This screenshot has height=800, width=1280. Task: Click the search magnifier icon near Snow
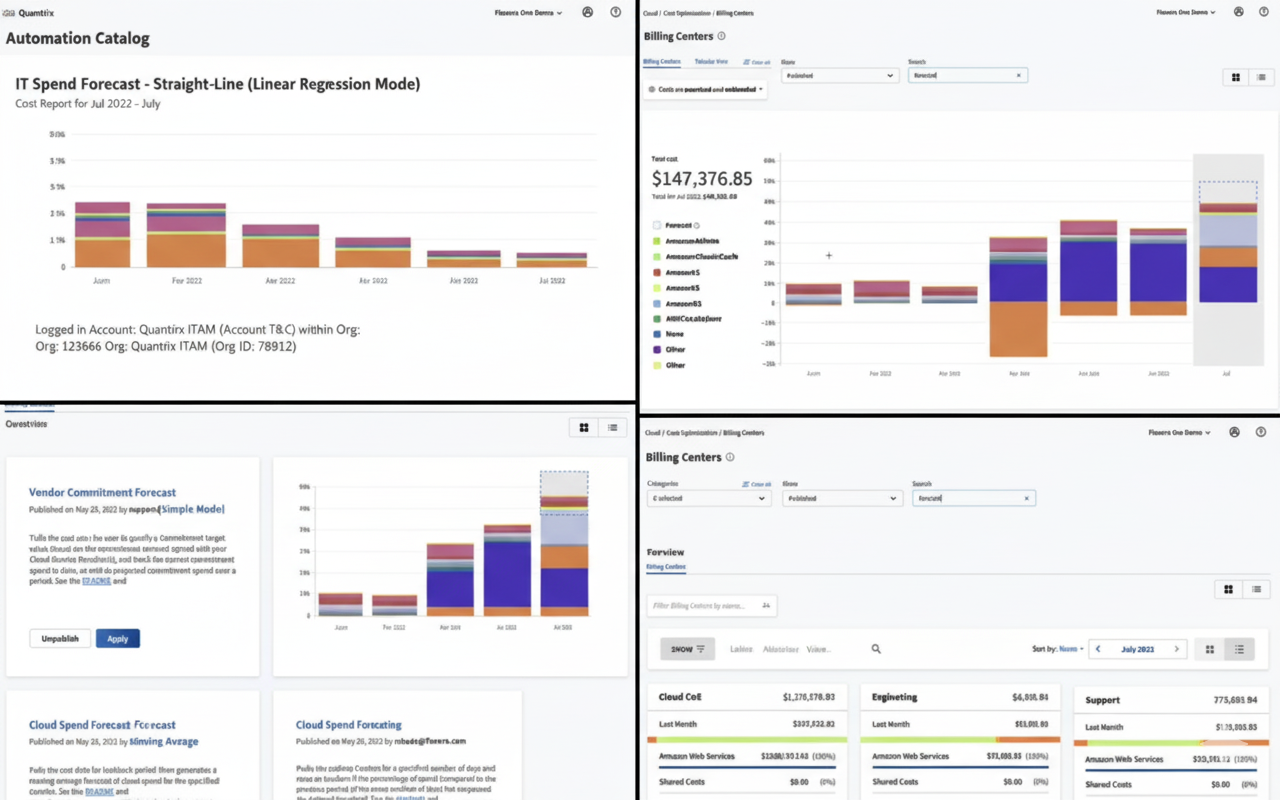tap(876, 648)
